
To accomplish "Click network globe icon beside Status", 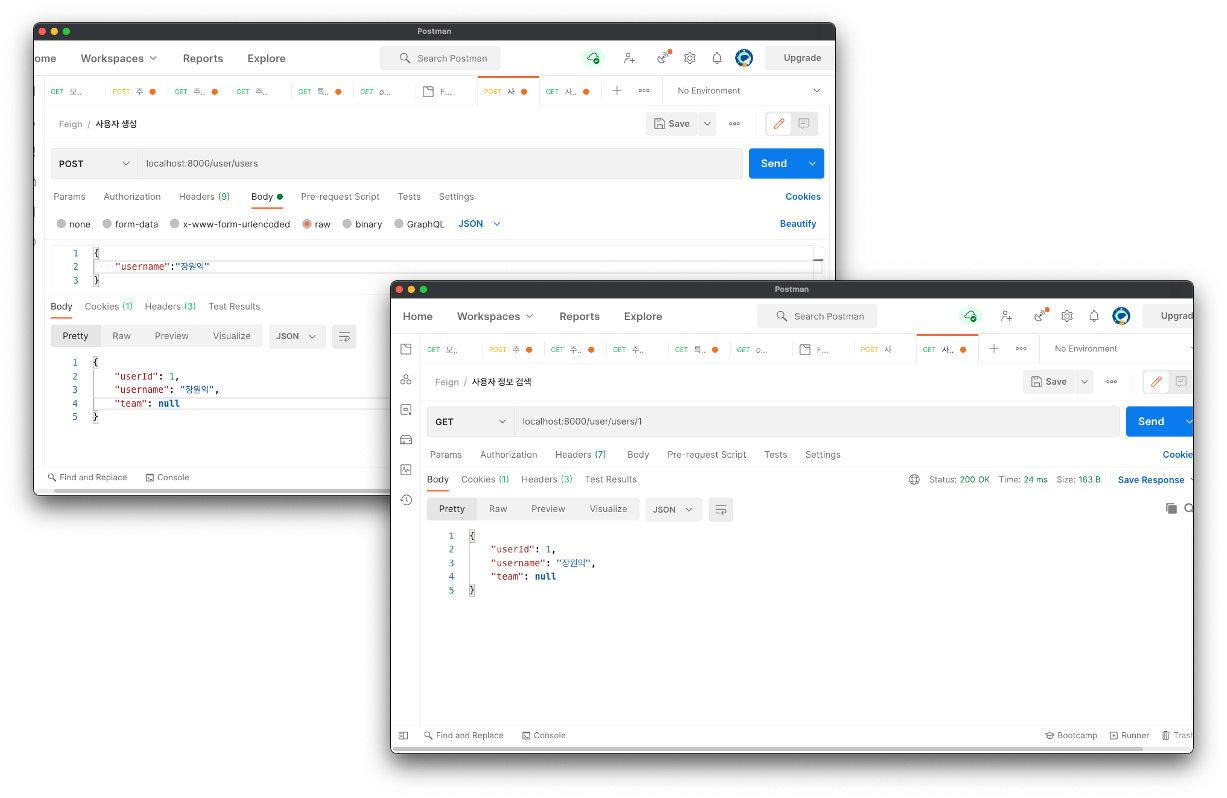I will [x=914, y=480].
